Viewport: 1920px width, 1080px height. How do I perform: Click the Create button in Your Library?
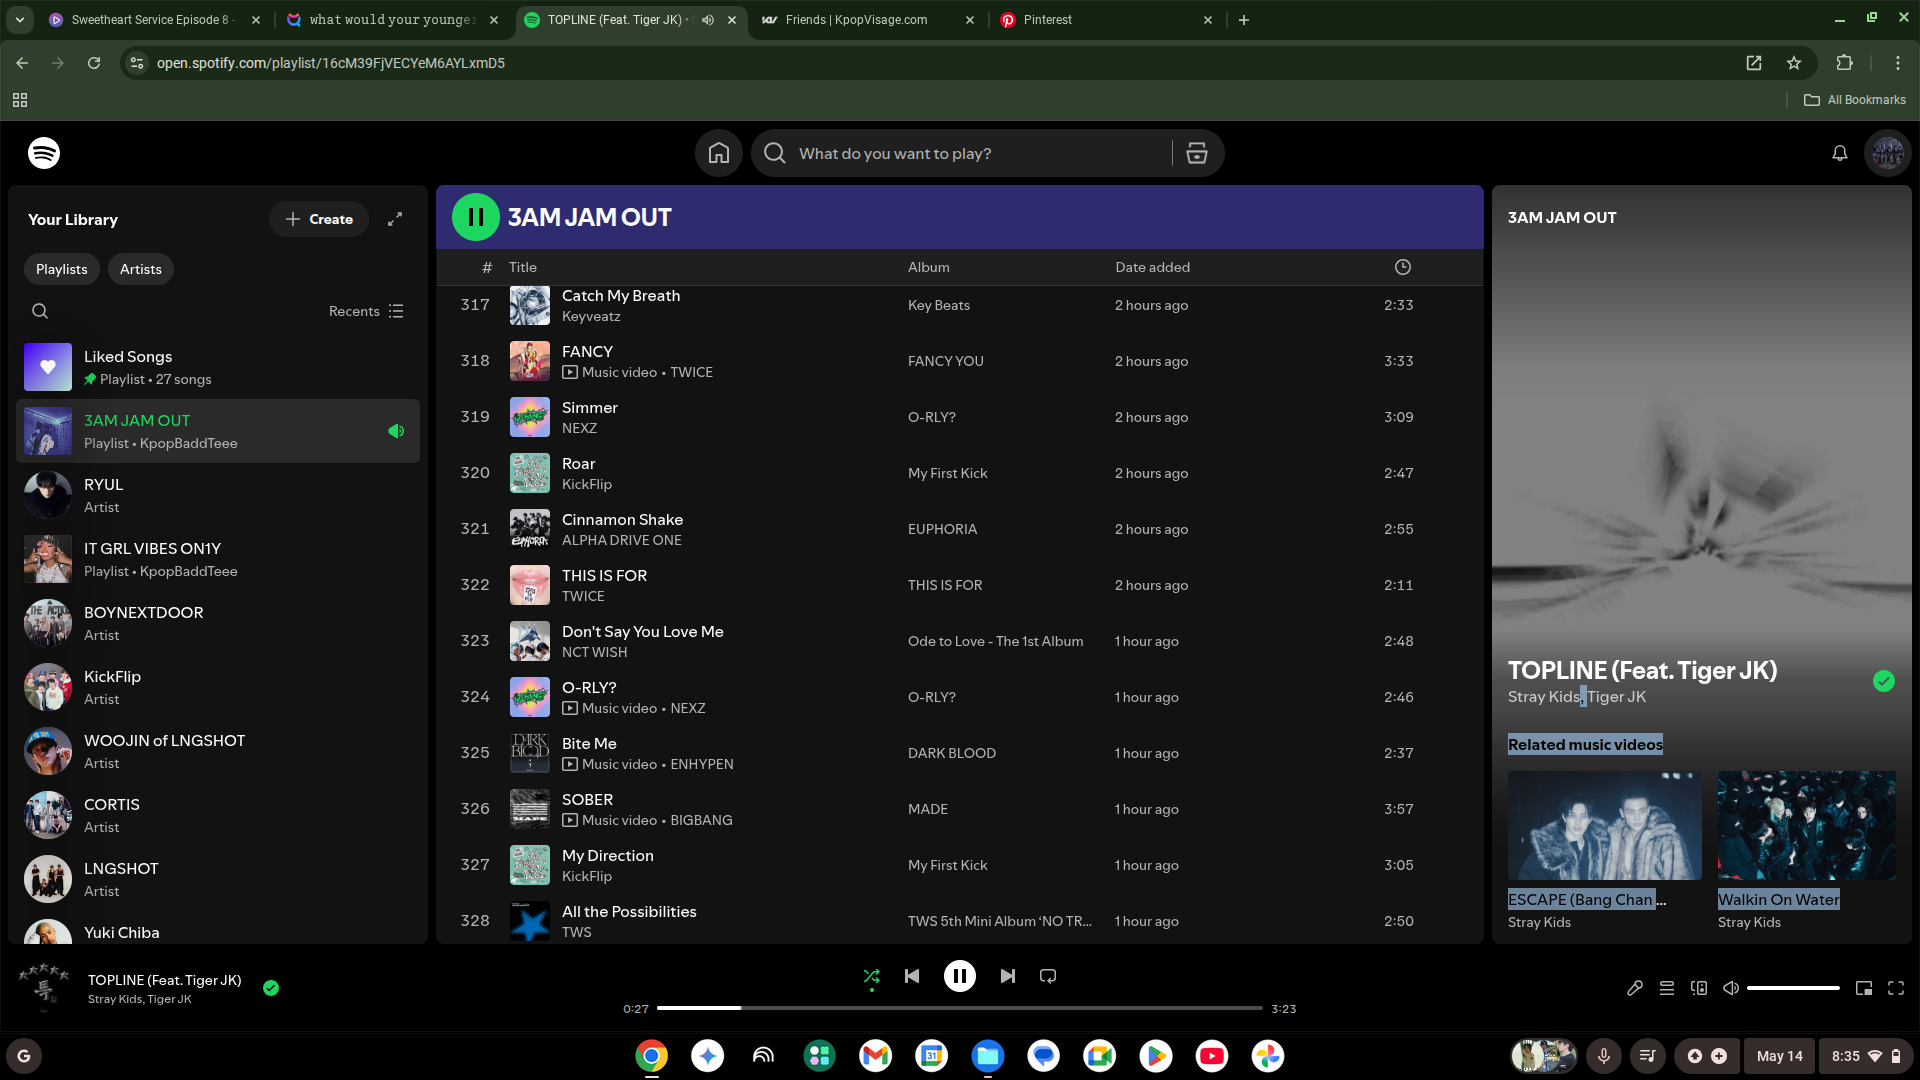(x=319, y=219)
